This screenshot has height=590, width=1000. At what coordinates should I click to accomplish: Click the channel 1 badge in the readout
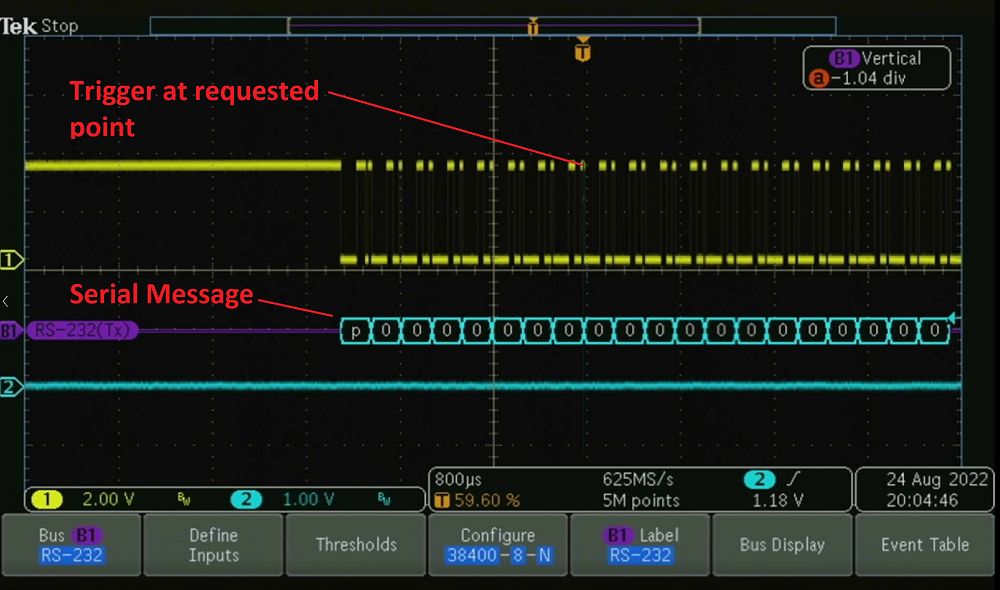point(49,499)
